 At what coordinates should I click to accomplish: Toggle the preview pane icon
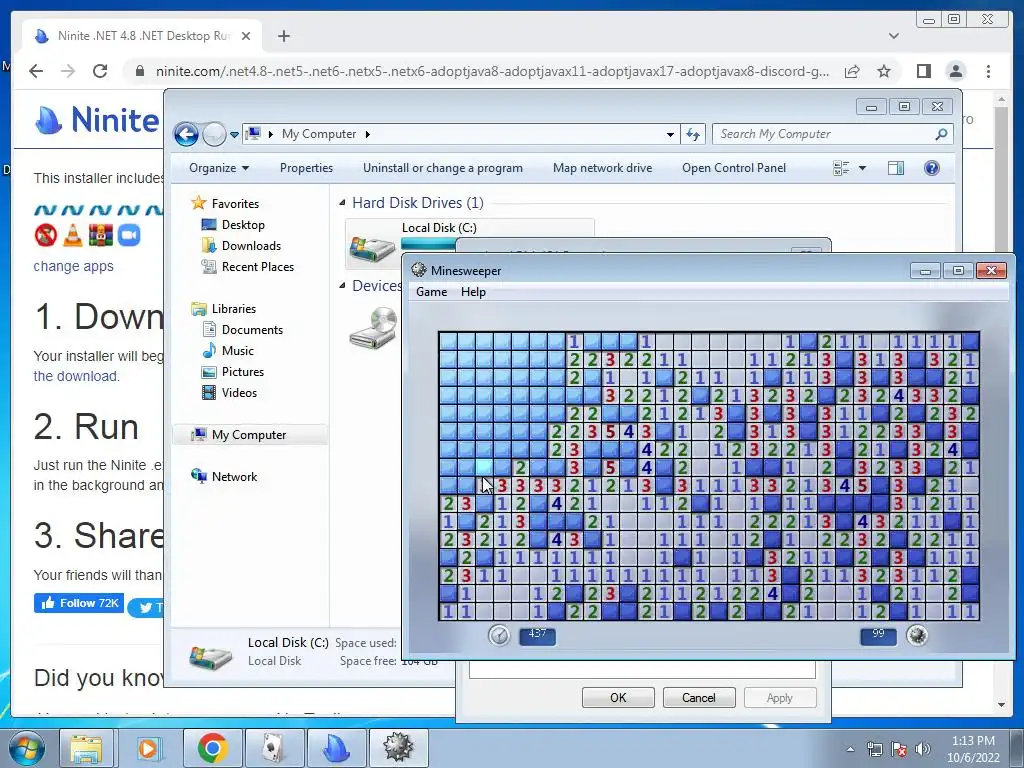(896, 168)
